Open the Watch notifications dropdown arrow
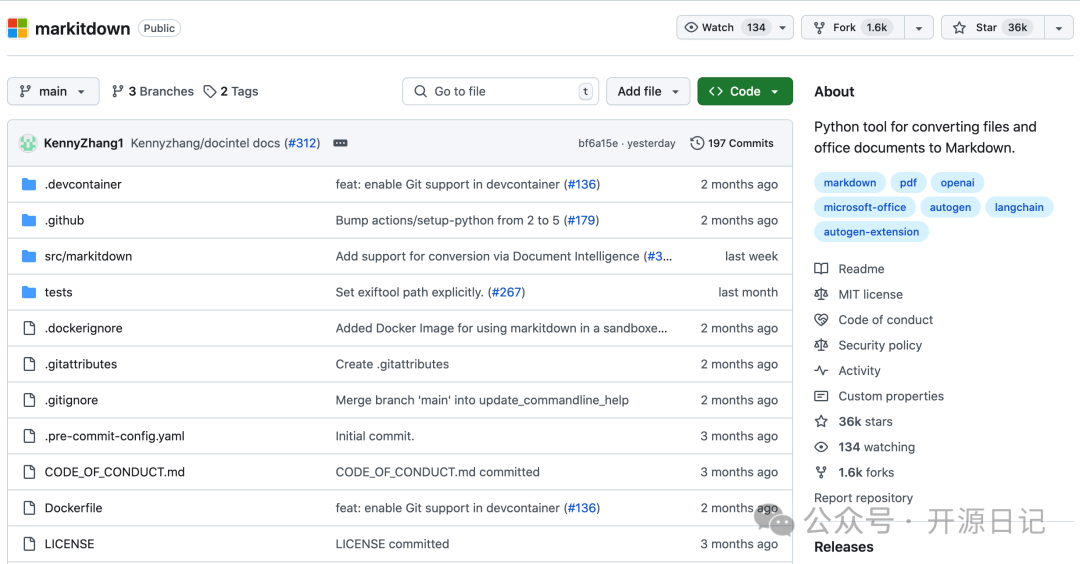This screenshot has height=564, width=1080. click(782, 28)
